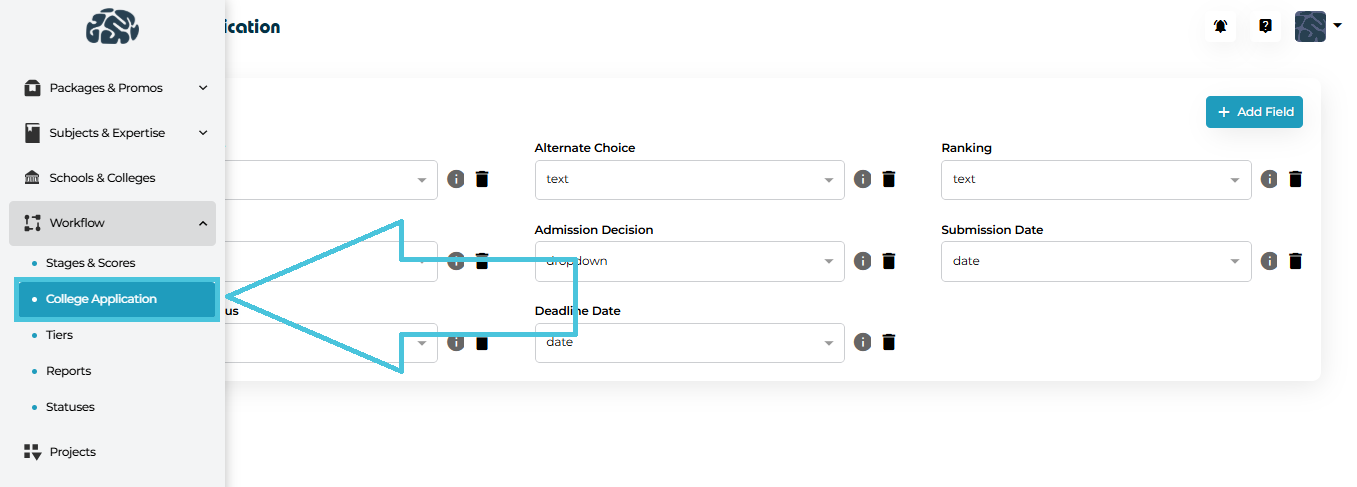Click the logo at sidebar top
The width and height of the screenshot is (1357, 487).
pos(112,27)
